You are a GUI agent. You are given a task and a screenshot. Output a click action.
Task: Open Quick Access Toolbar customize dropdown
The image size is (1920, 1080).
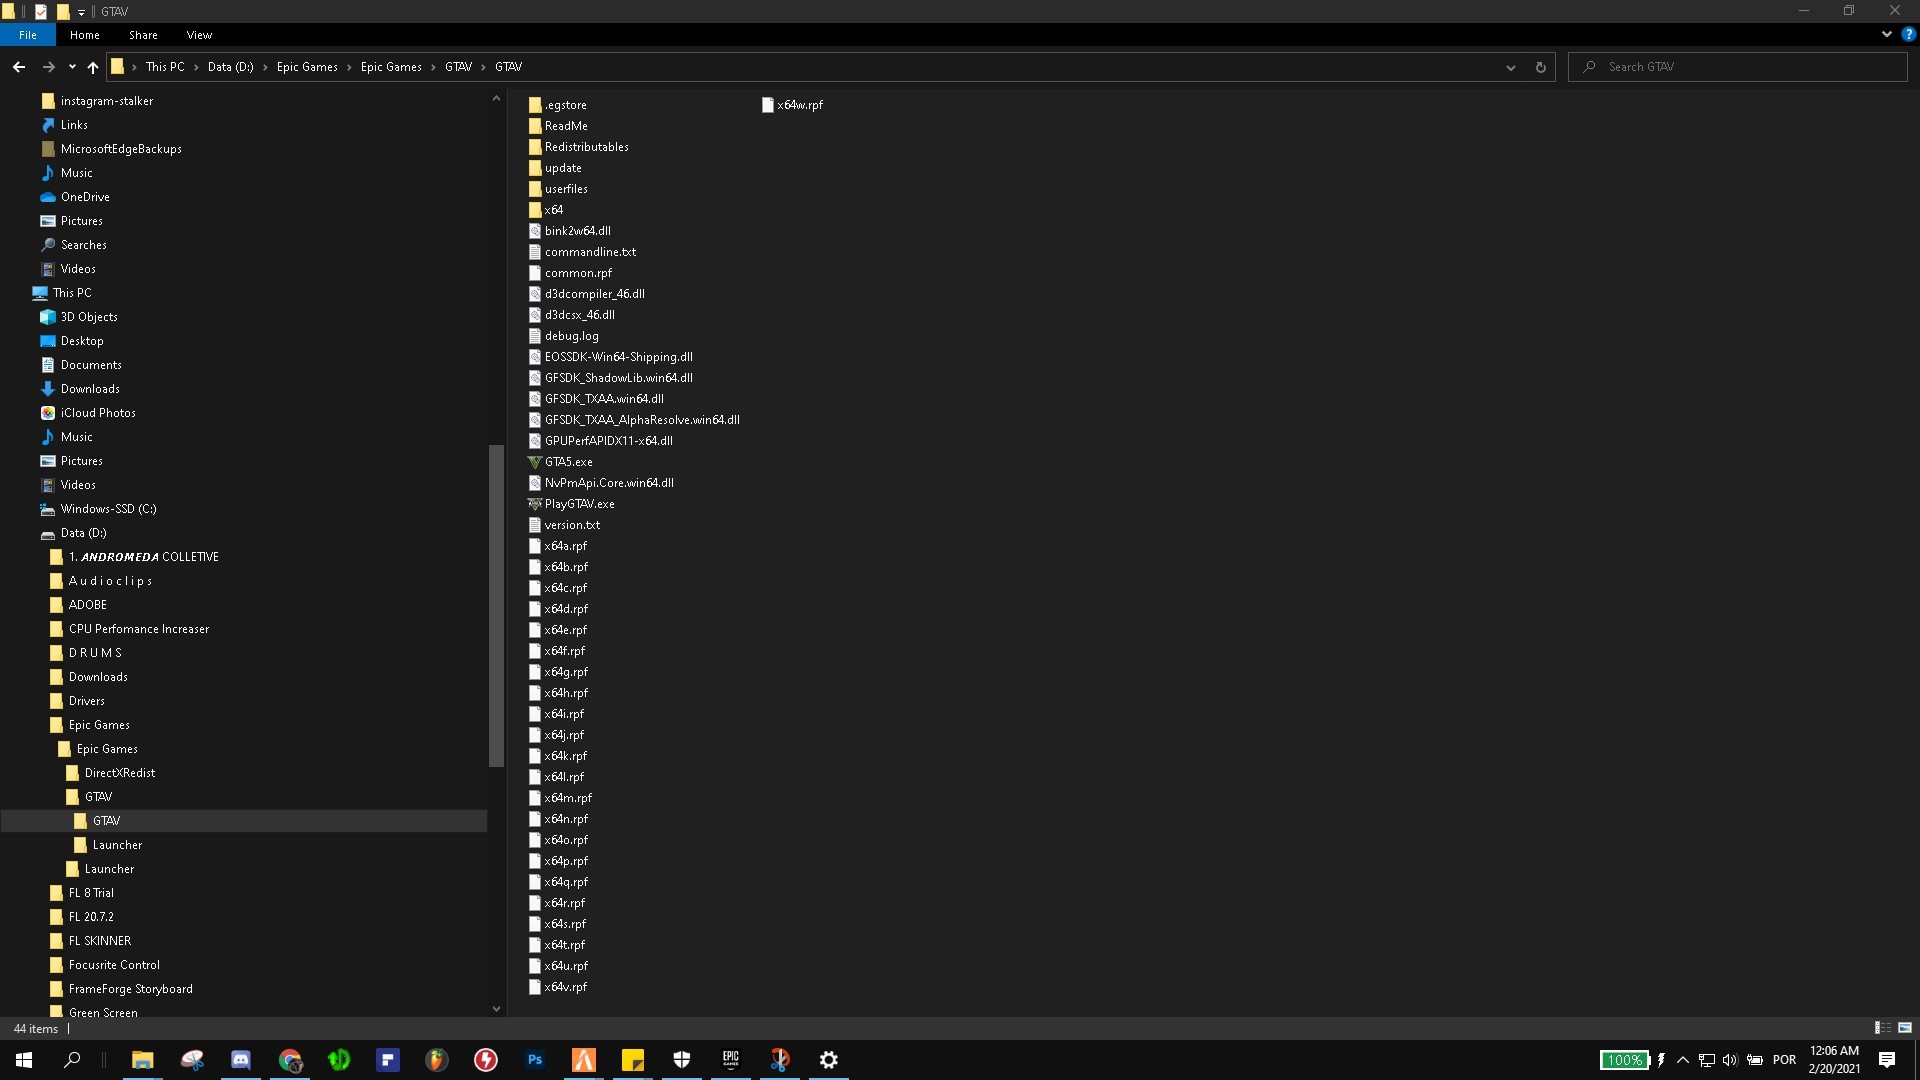(x=82, y=12)
